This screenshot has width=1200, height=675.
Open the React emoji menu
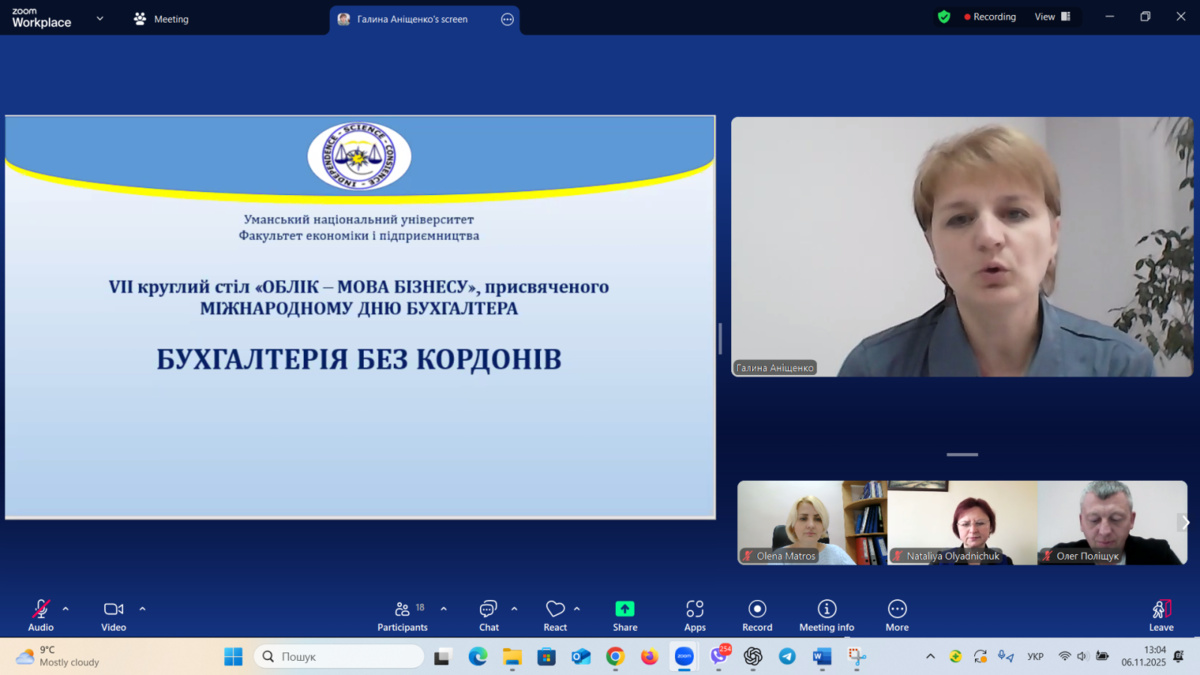555,615
